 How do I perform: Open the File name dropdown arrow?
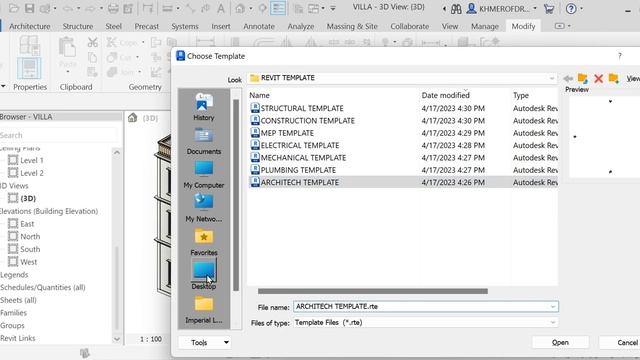click(553, 307)
